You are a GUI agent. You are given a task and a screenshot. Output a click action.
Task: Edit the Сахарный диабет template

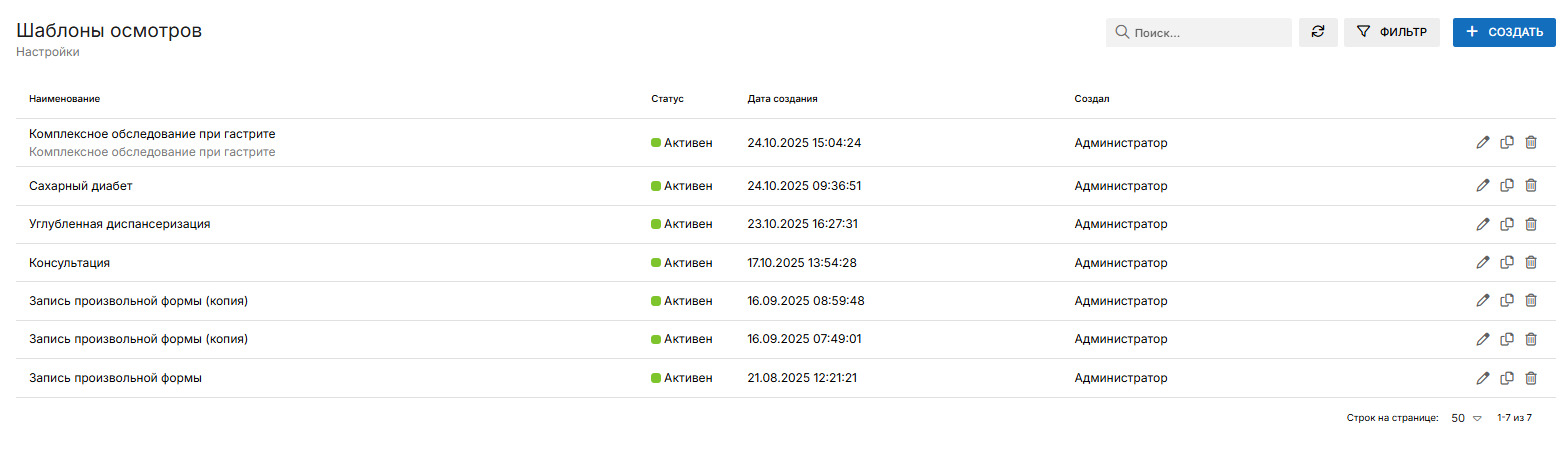click(1483, 185)
